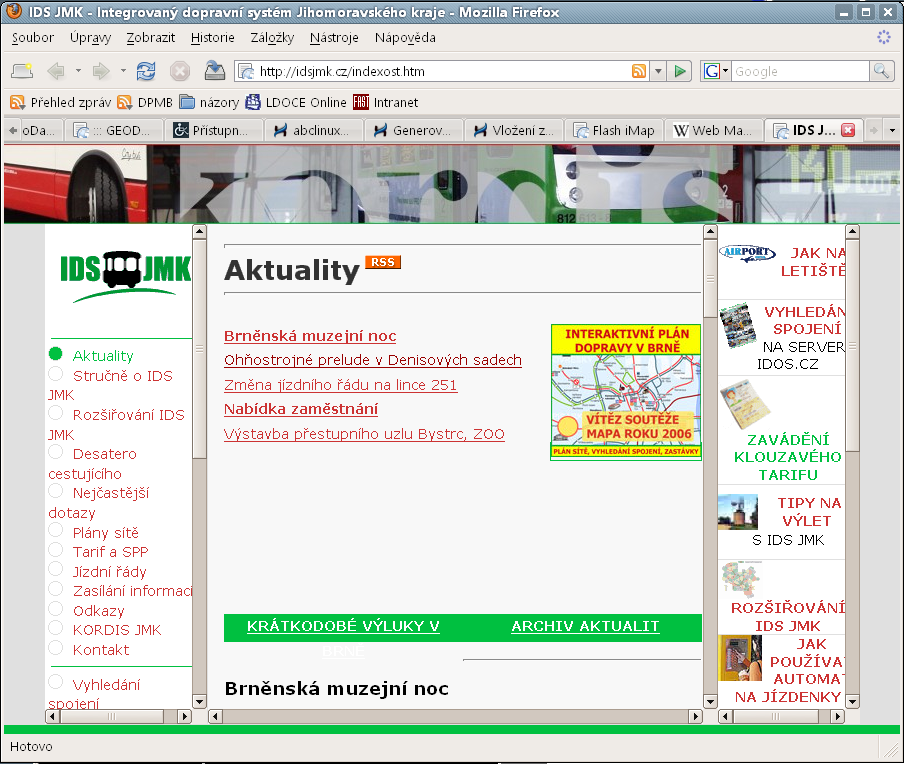The image size is (904, 764).
Task: Open the Přehled zpráv feed bookmark
Action: (61, 103)
